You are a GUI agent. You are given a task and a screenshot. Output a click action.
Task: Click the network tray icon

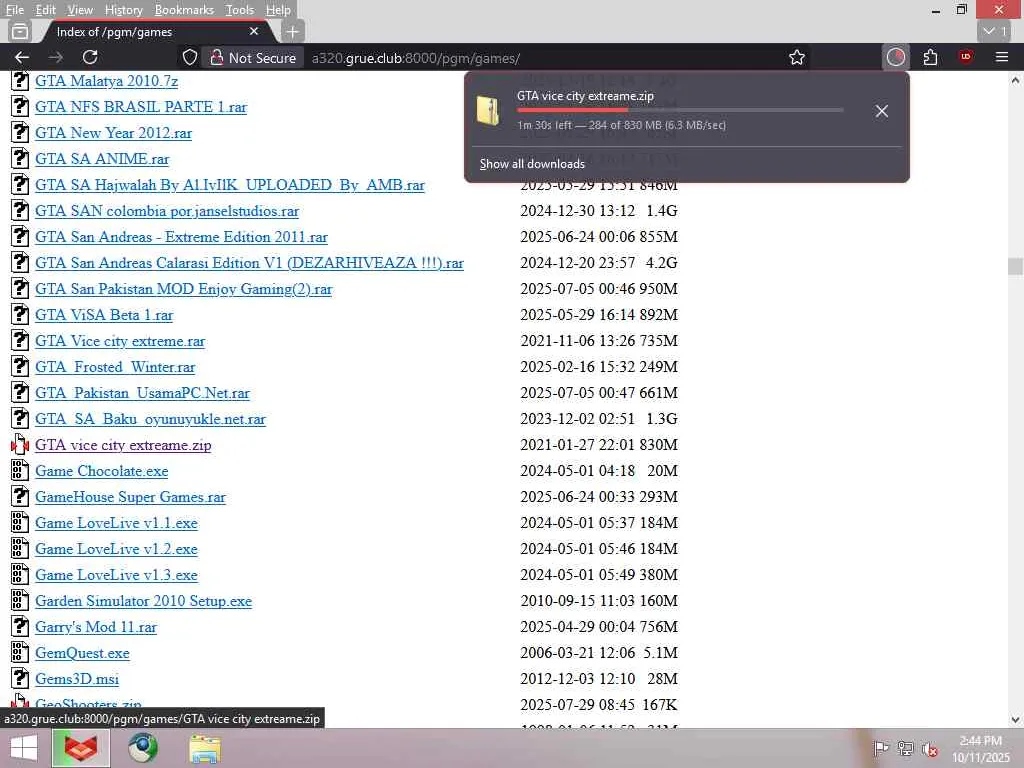click(x=905, y=748)
